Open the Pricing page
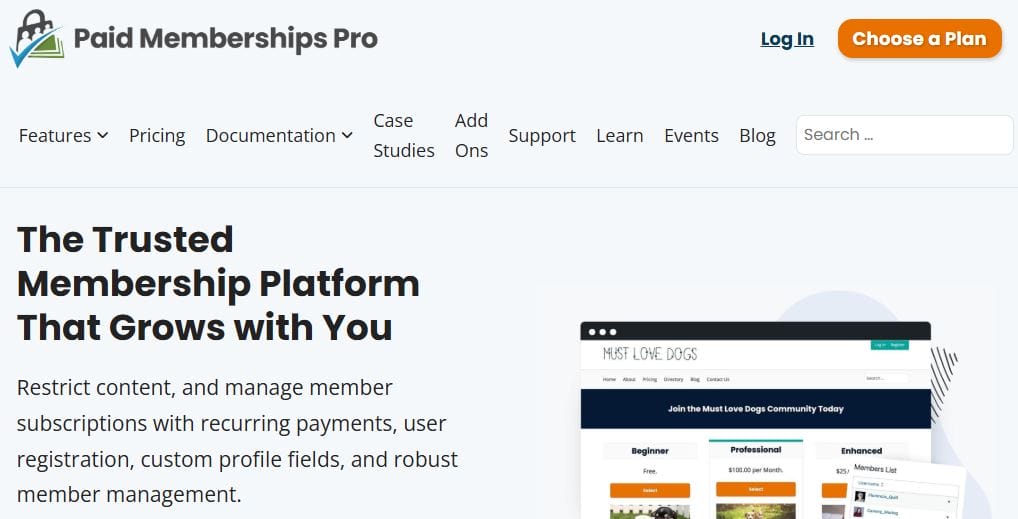Viewport: 1018px width, 519px height. (x=157, y=135)
